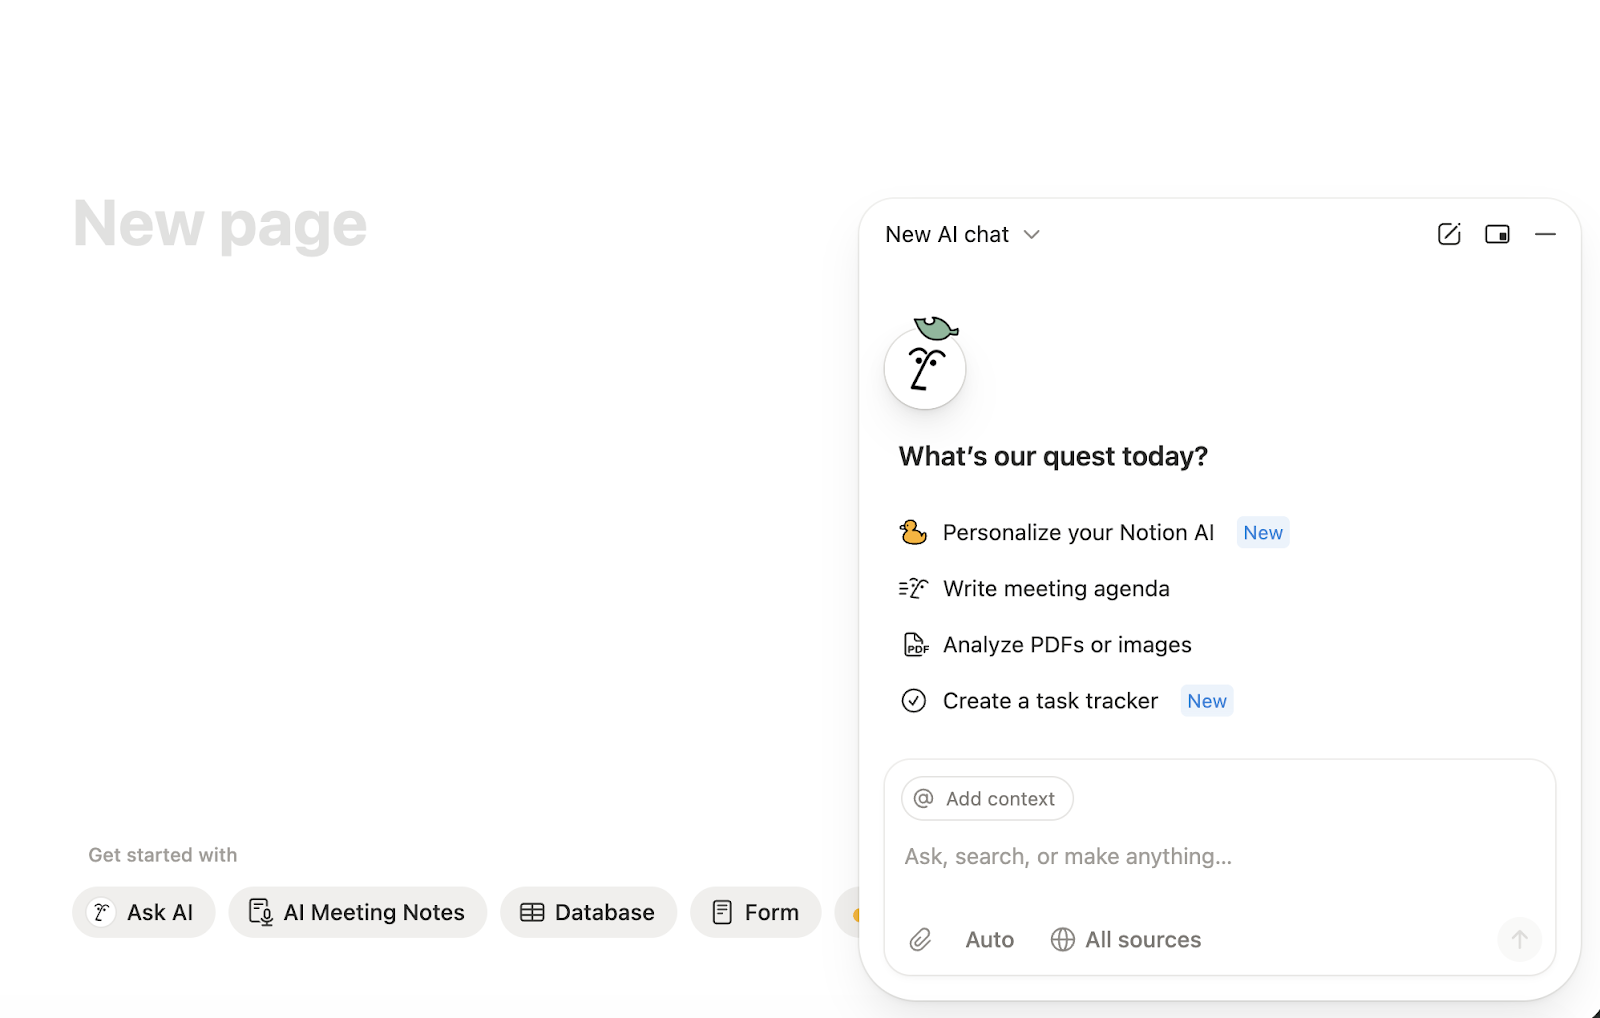Start with AI Meeting Notes
1600x1018 pixels.
point(358,912)
